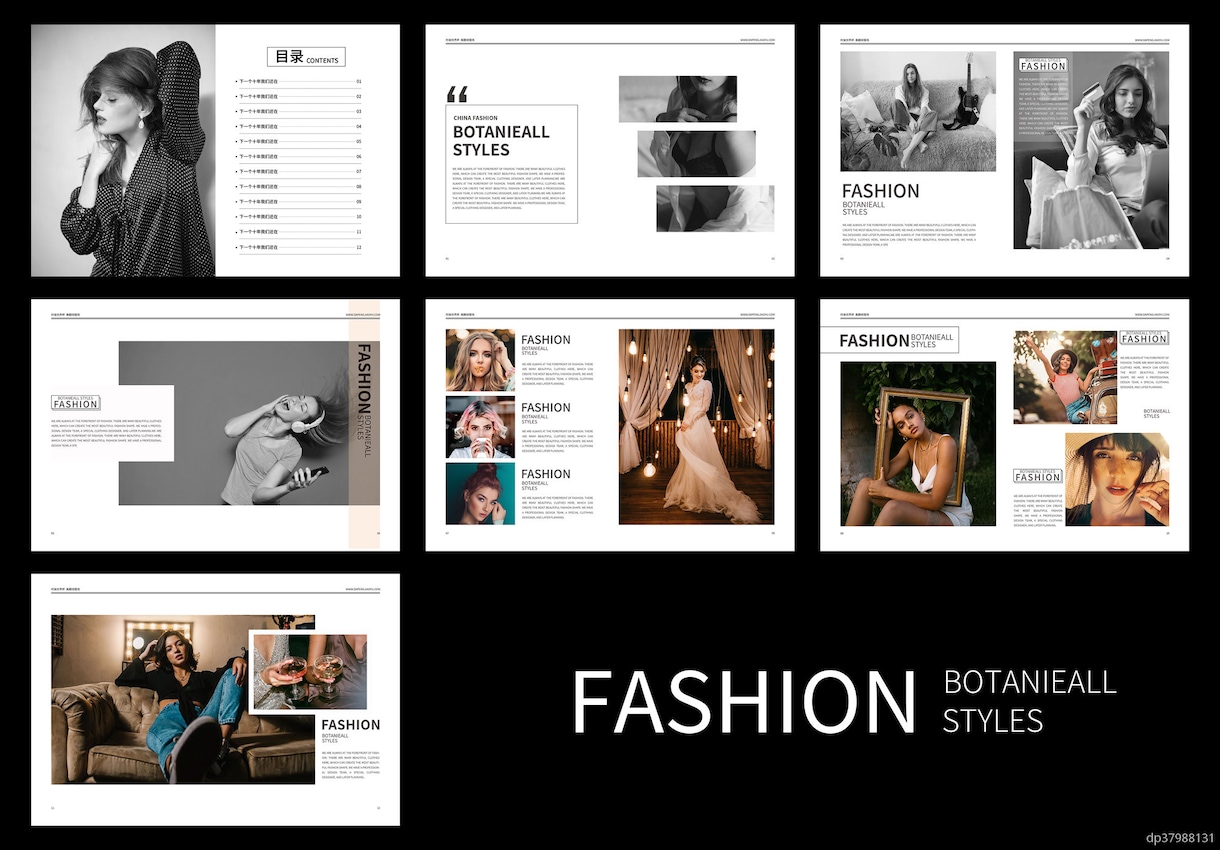Click contents entry numbered 07
This screenshot has height=850, width=1220.
(x=299, y=172)
